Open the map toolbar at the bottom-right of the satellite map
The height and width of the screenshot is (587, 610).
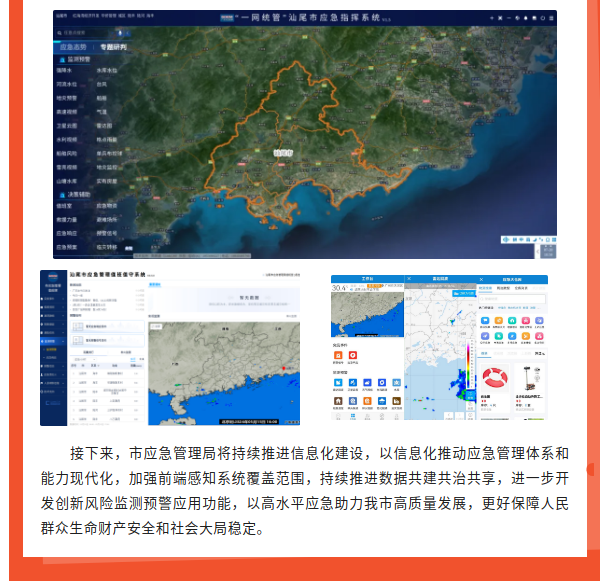(x=528, y=240)
